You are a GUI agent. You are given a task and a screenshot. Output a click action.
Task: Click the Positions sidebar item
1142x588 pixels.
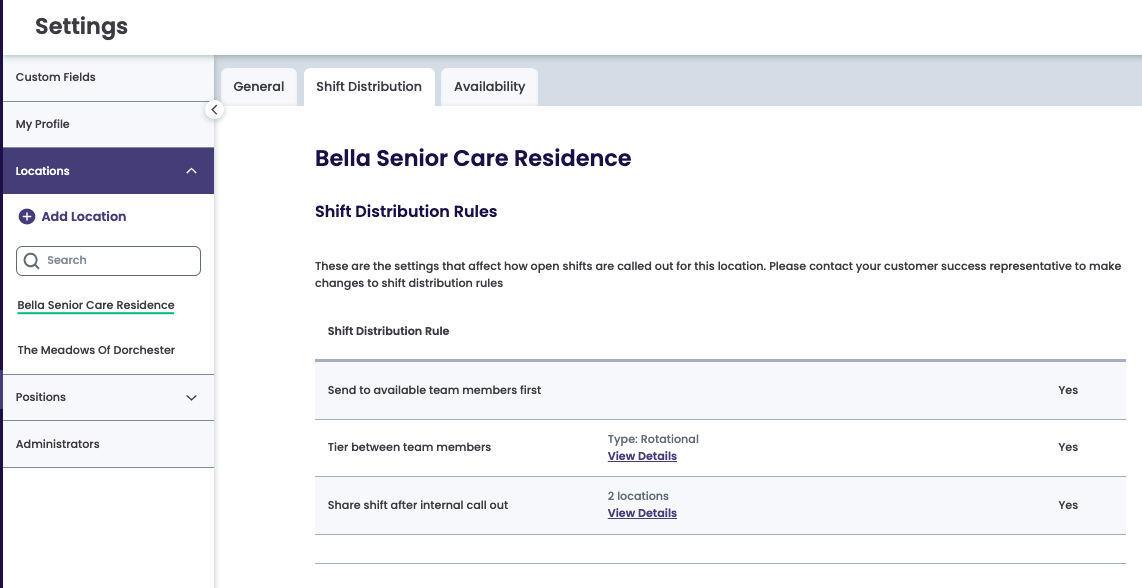click(41, 397)
